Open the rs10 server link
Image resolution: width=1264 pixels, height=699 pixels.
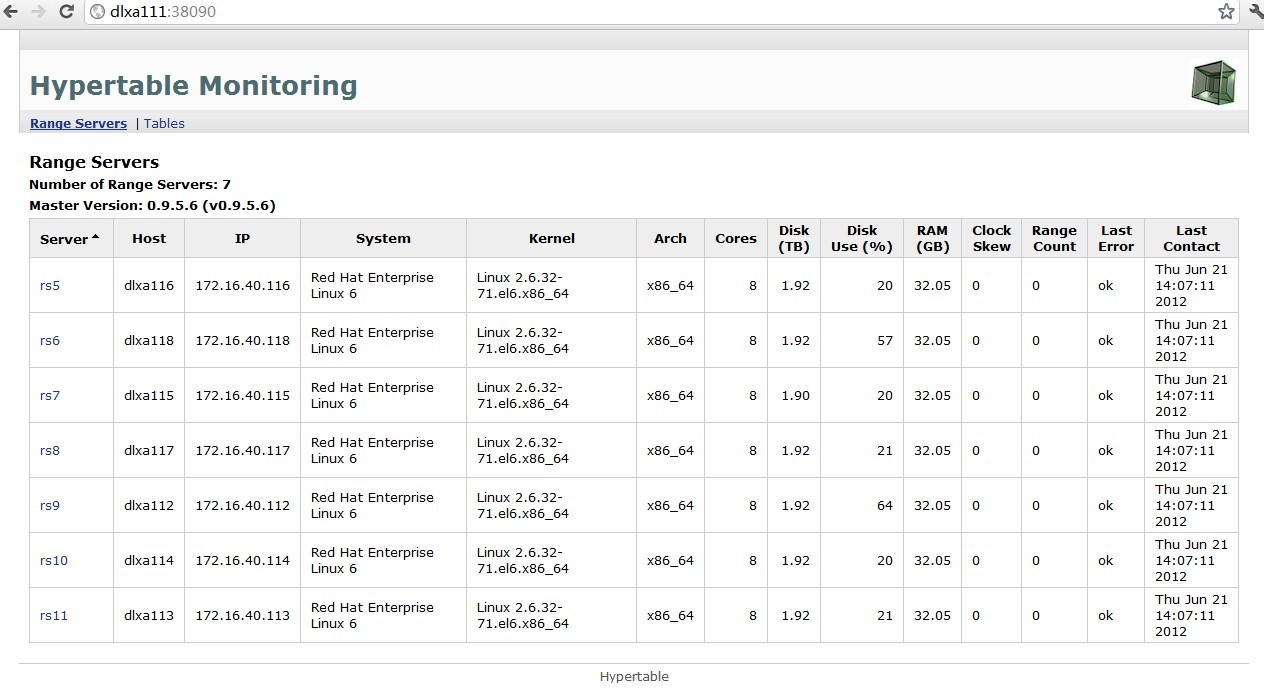54,561
